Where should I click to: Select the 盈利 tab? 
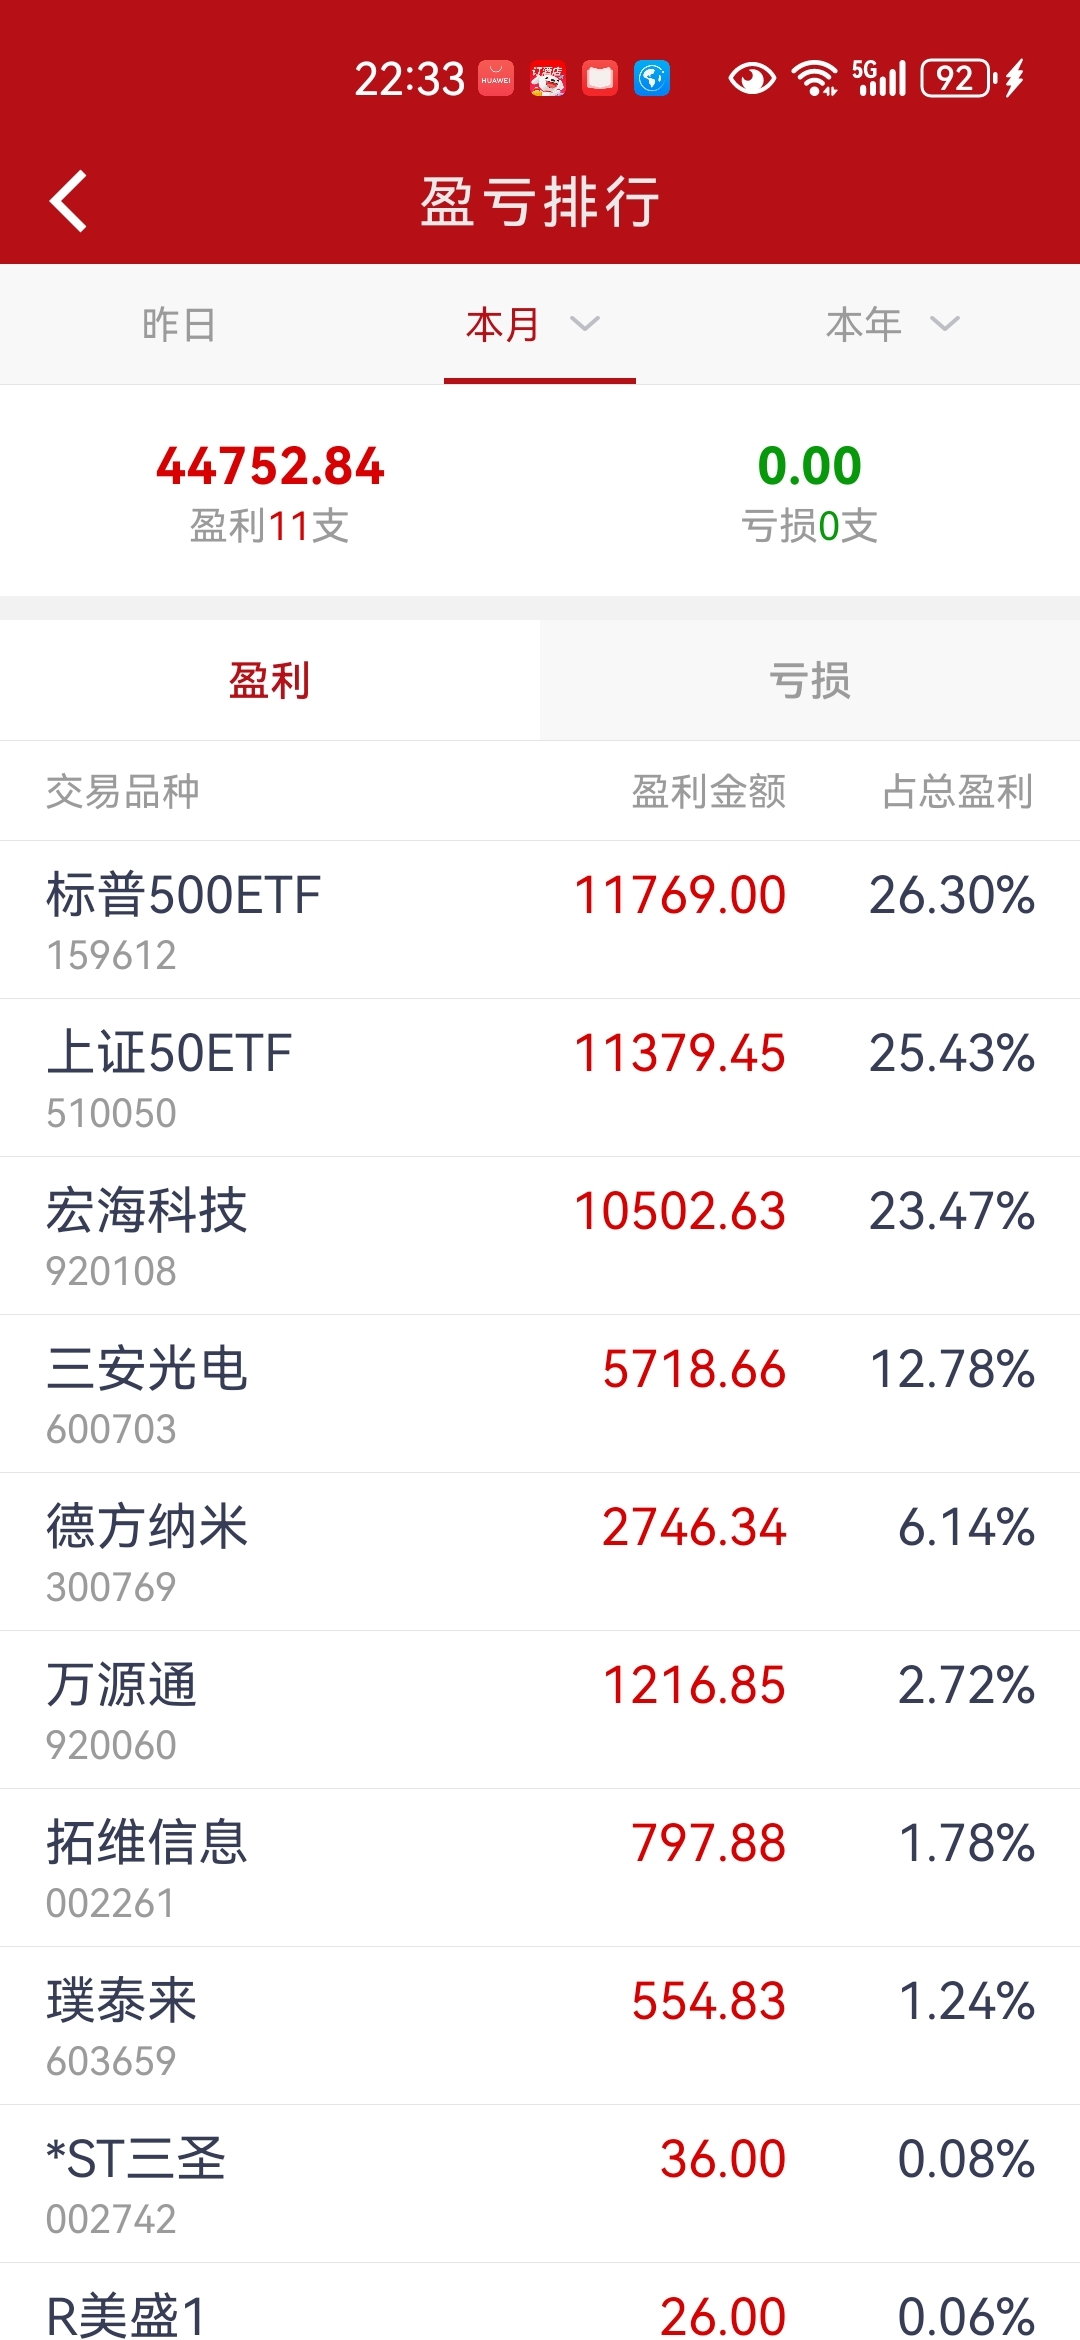pos(270,680)
